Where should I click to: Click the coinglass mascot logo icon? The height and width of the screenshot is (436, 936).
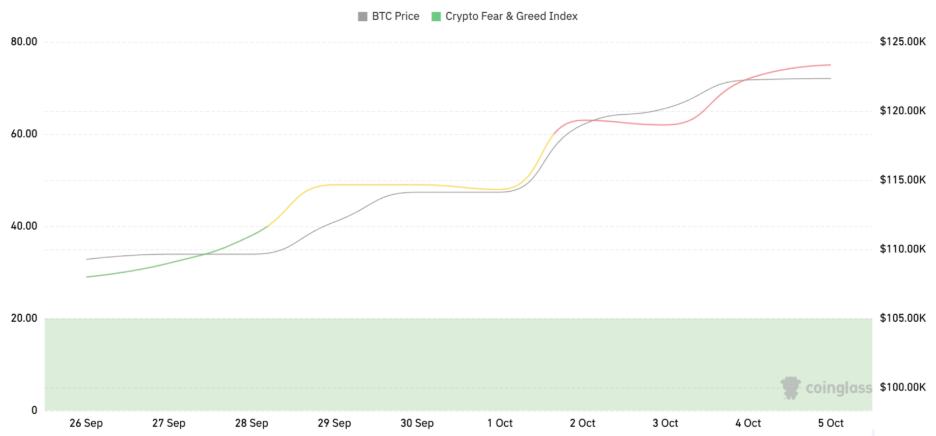point(791,387)
